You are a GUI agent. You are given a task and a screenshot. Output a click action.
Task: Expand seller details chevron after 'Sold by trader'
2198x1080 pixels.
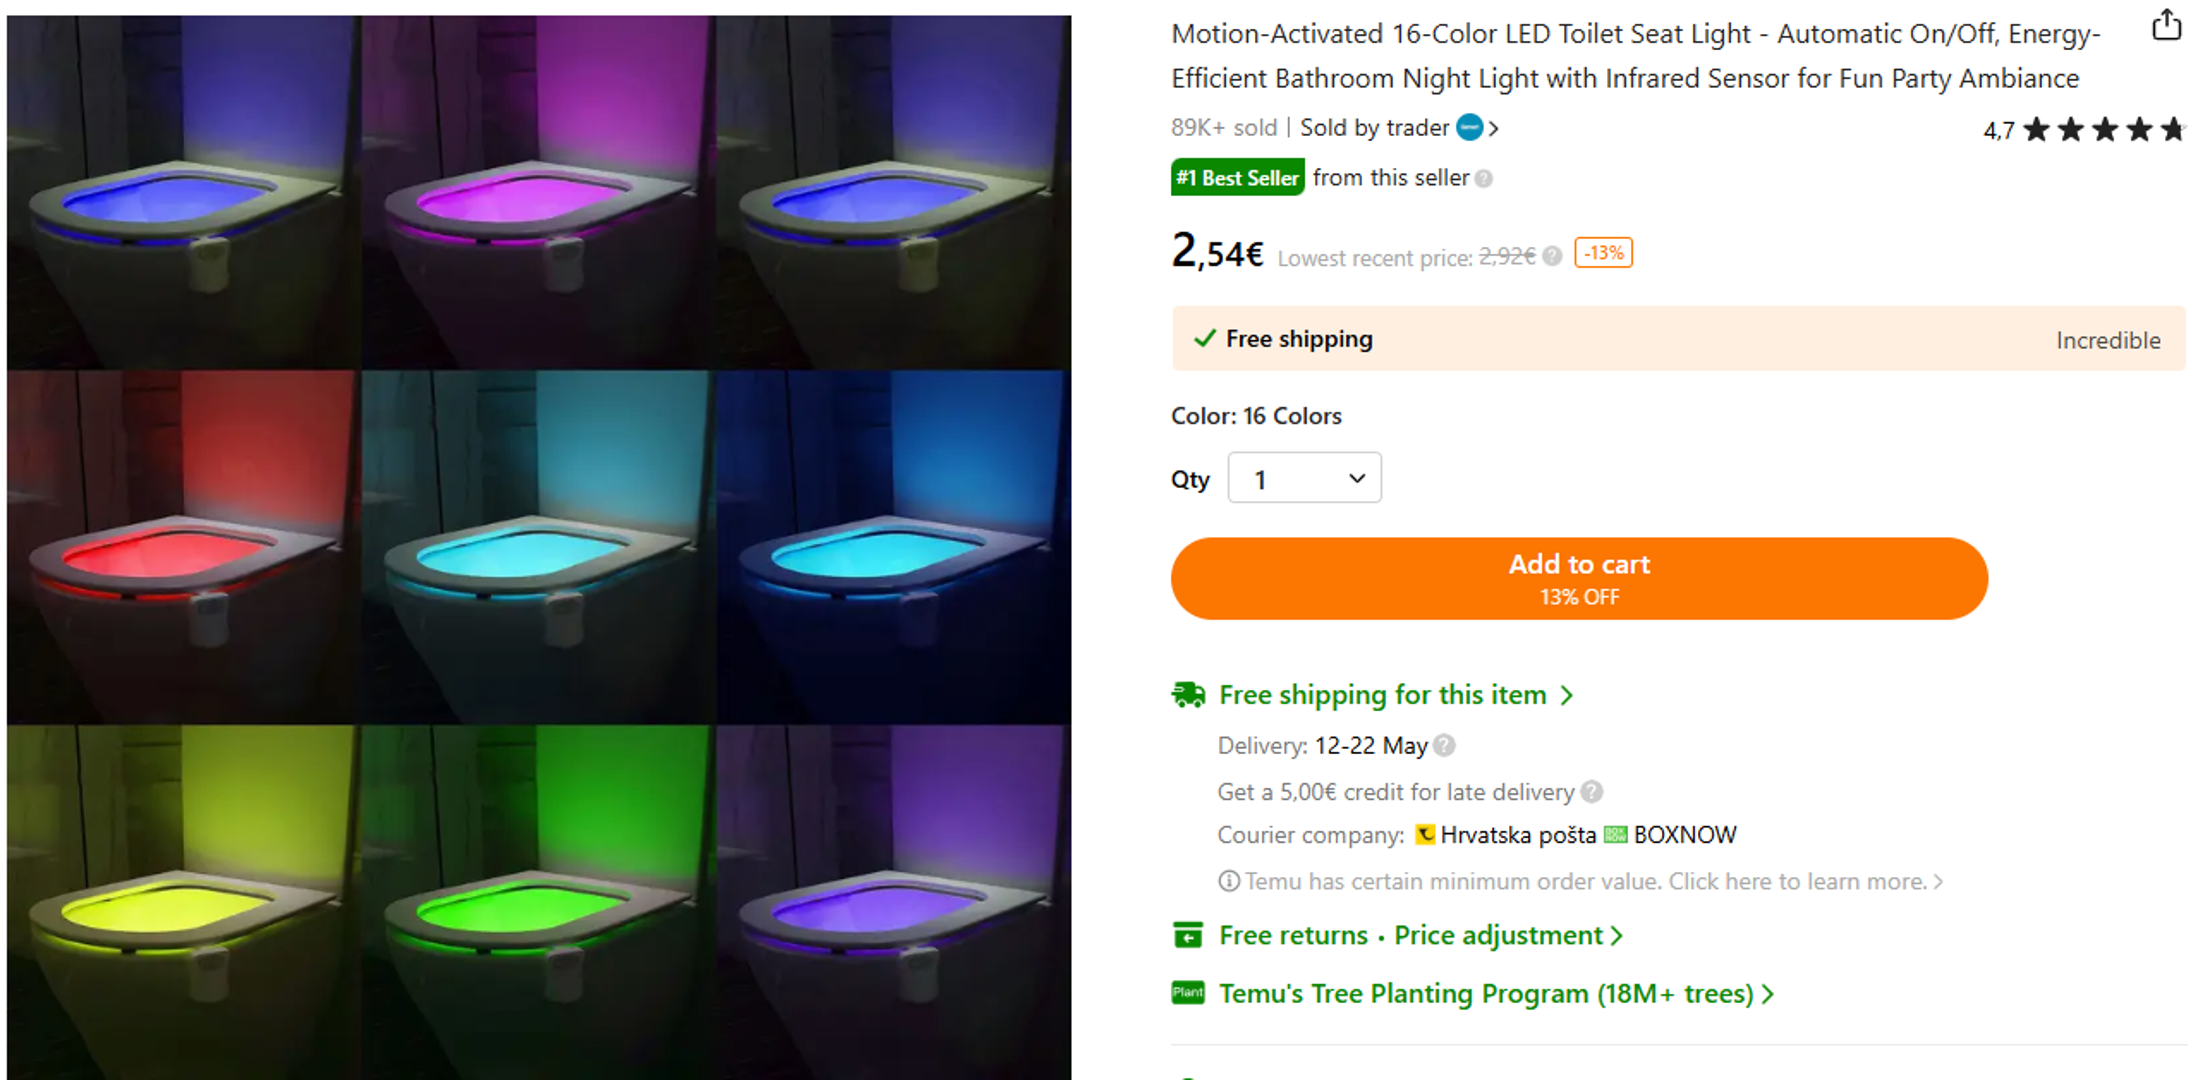coord(1494,128)
